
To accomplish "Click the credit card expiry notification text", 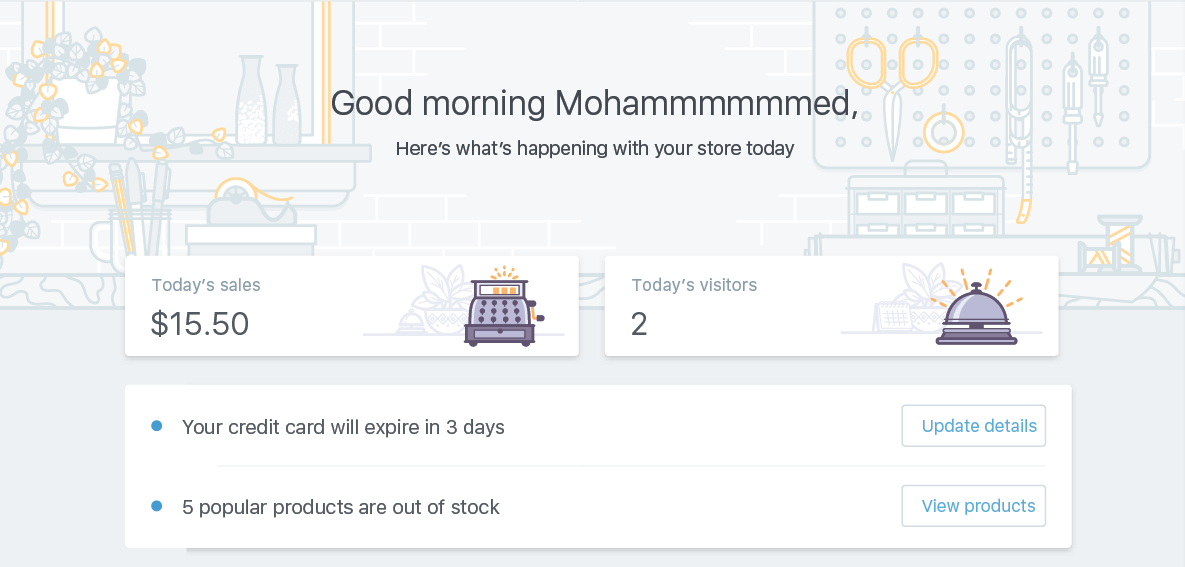I will (343, 427).
